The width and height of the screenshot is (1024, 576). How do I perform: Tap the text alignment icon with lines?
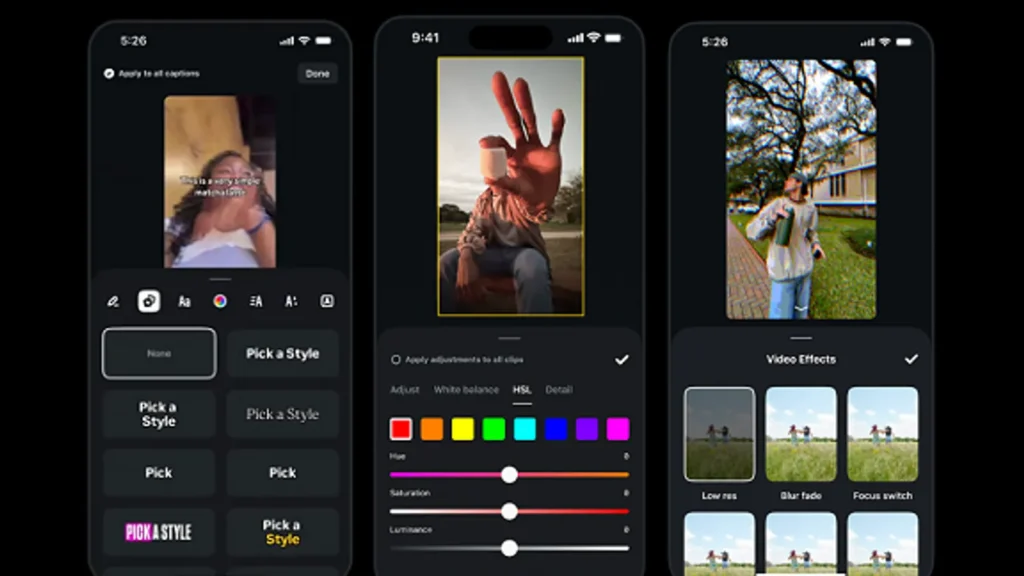pos(256,301)
